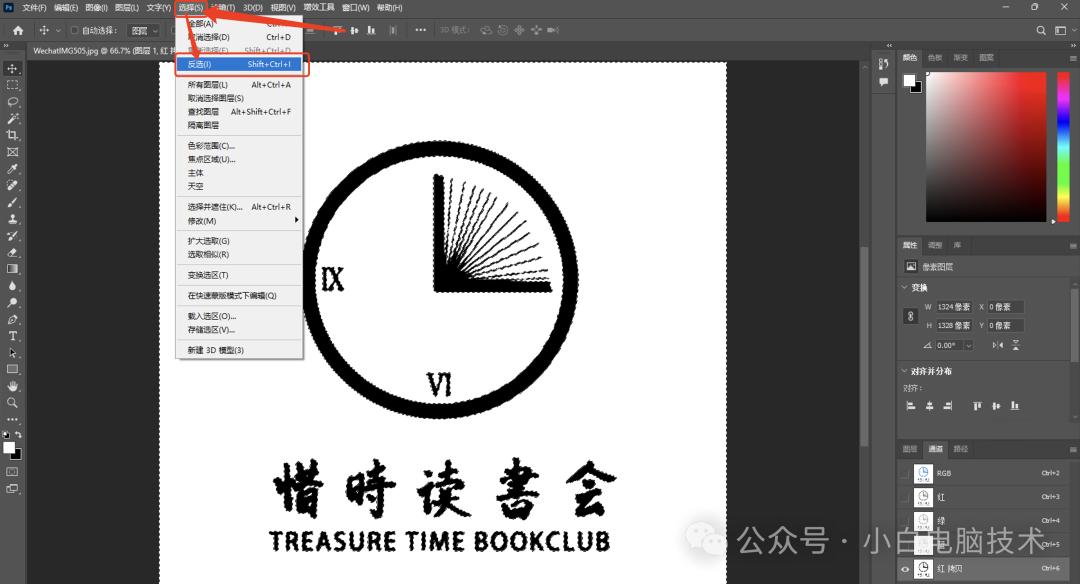Choose 选择并遮住(K)... menu entry

[x=239, y=207]
